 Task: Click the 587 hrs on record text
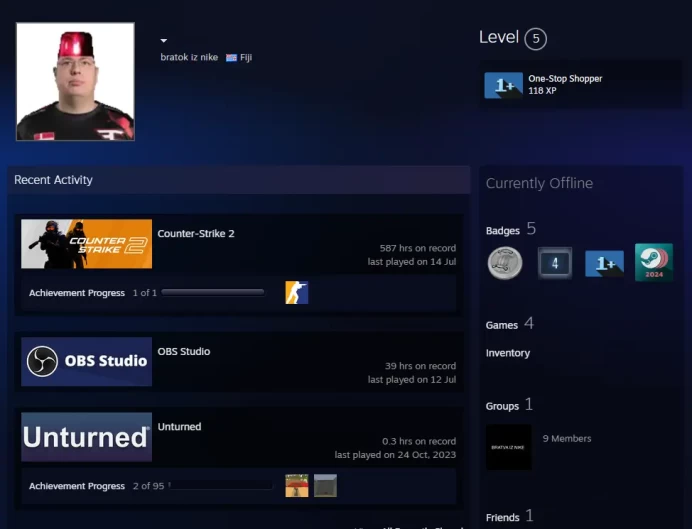coord(417,248)
